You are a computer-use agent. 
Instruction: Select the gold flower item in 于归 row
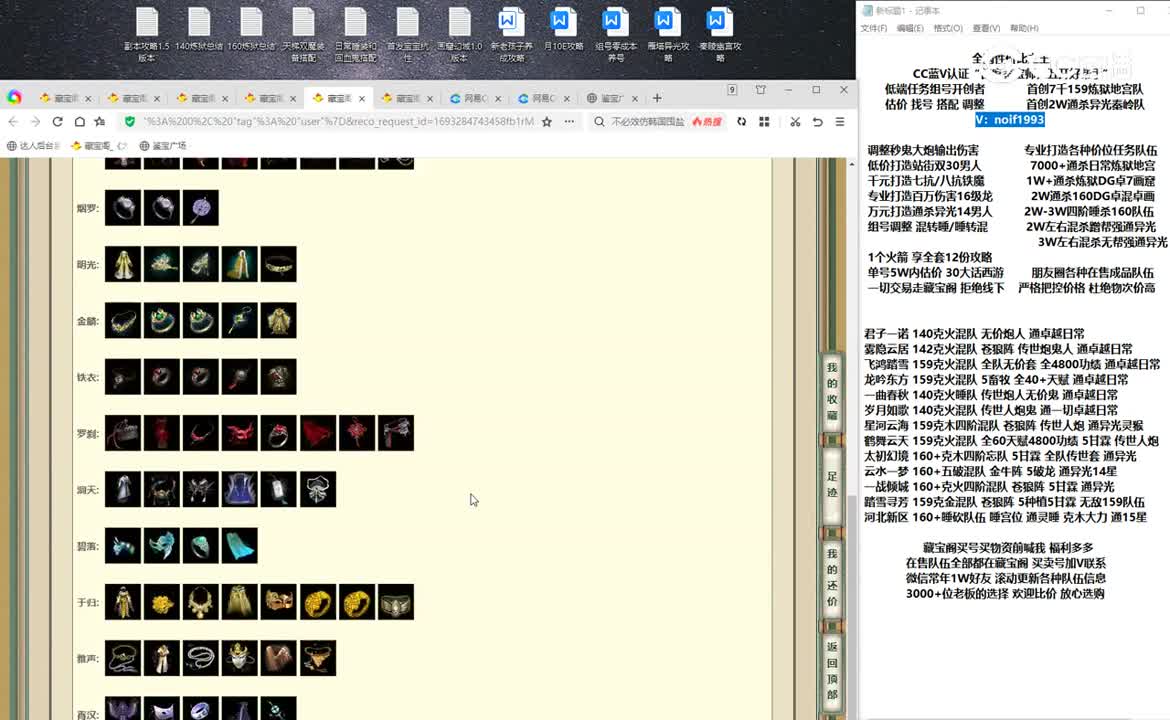click(162, 602)
